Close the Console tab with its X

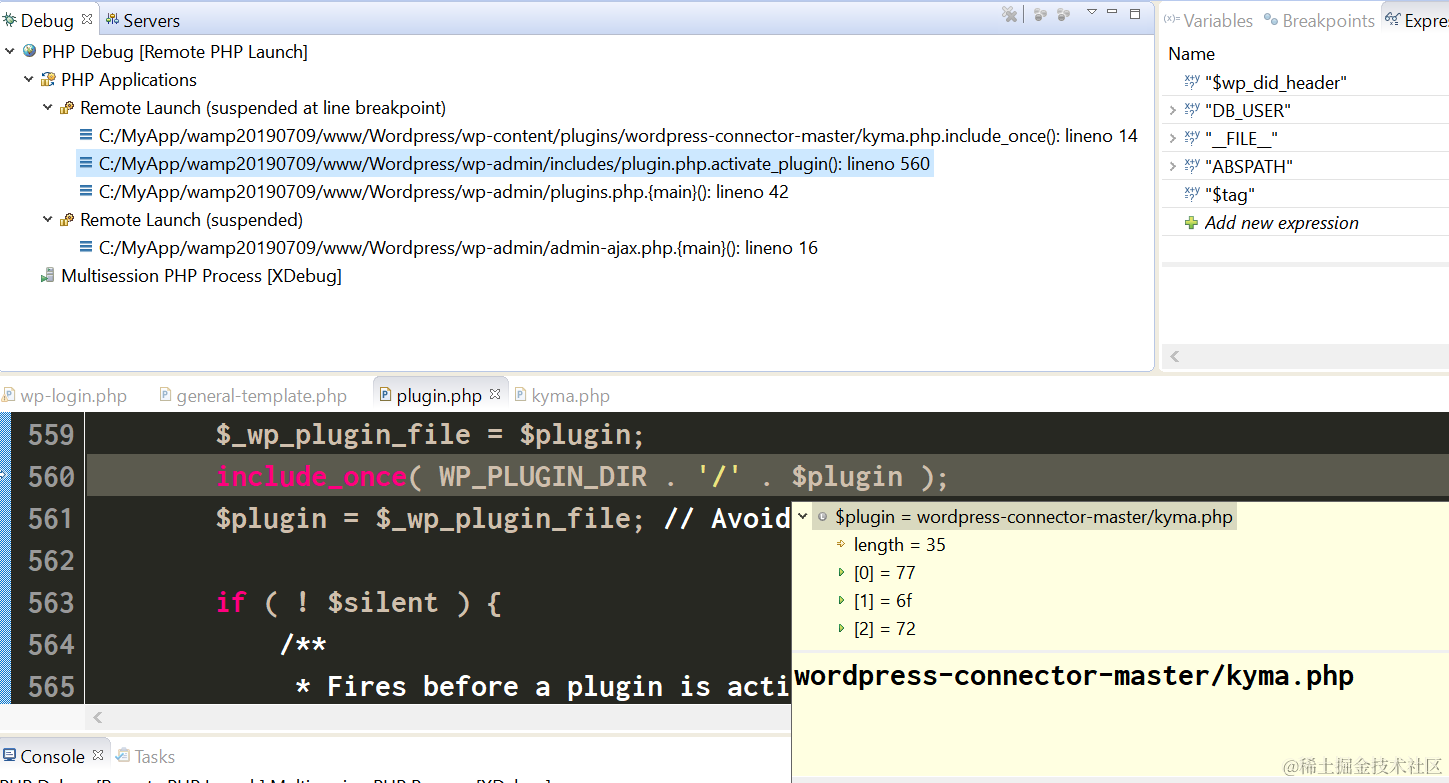[x=98, y=755]
